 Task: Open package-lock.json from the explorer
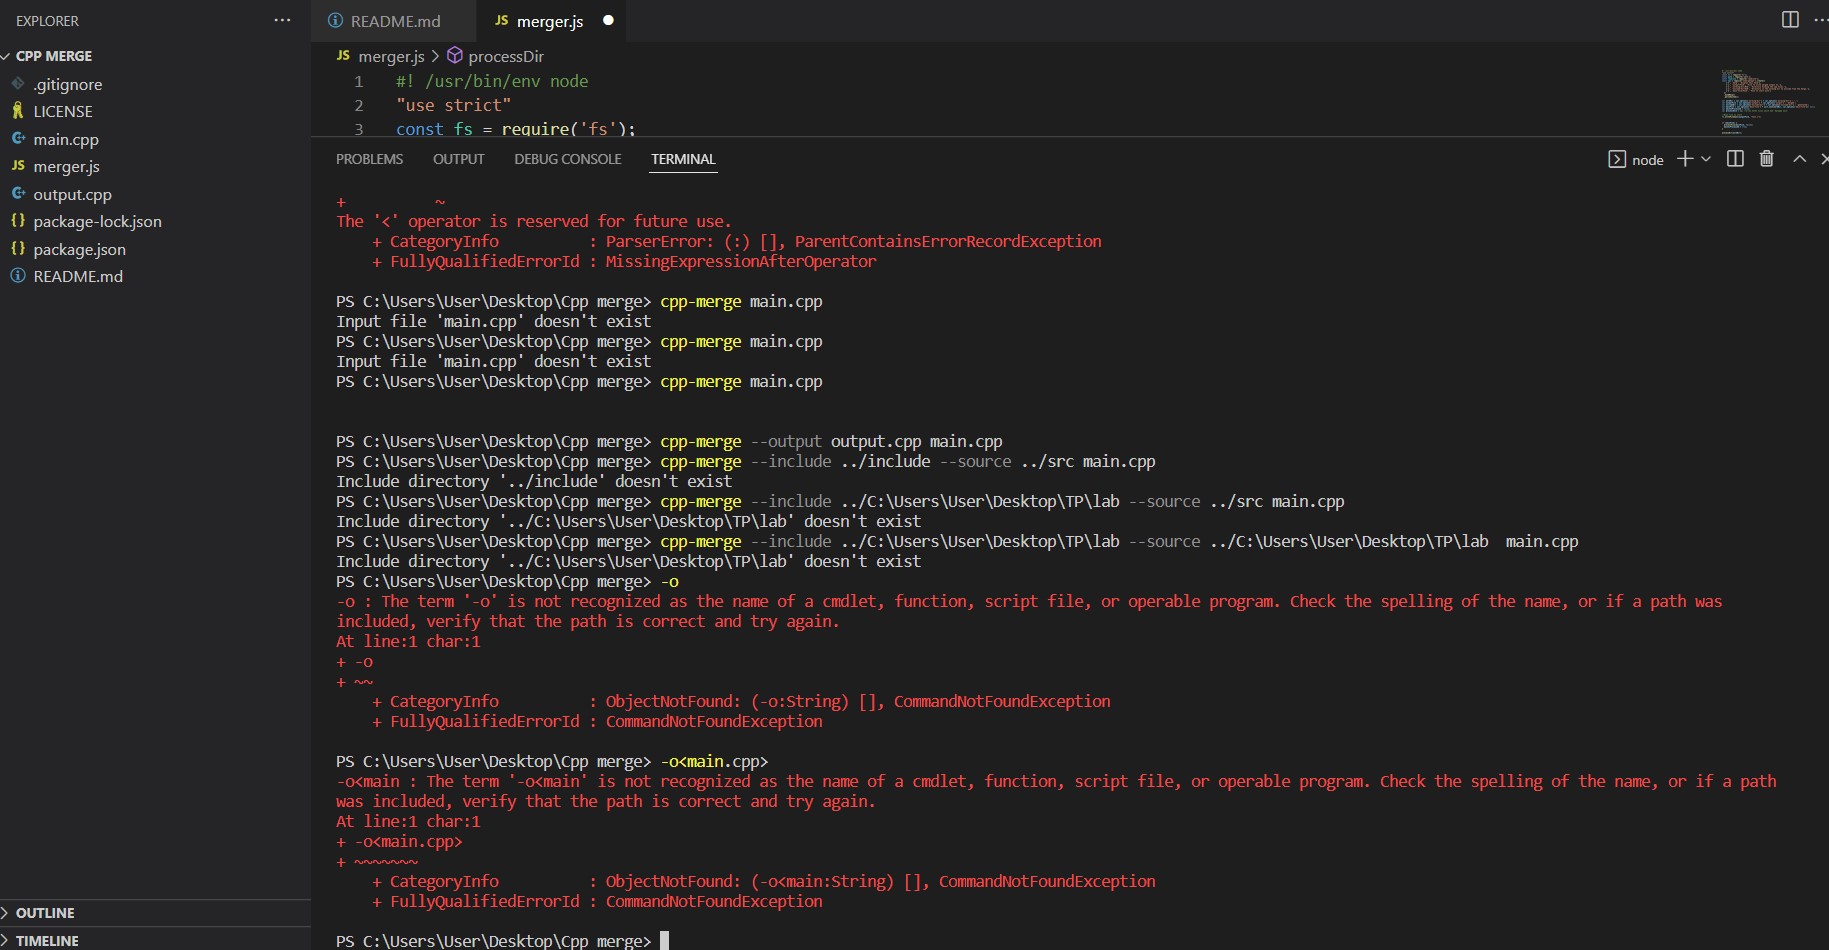tap(97, 221)
